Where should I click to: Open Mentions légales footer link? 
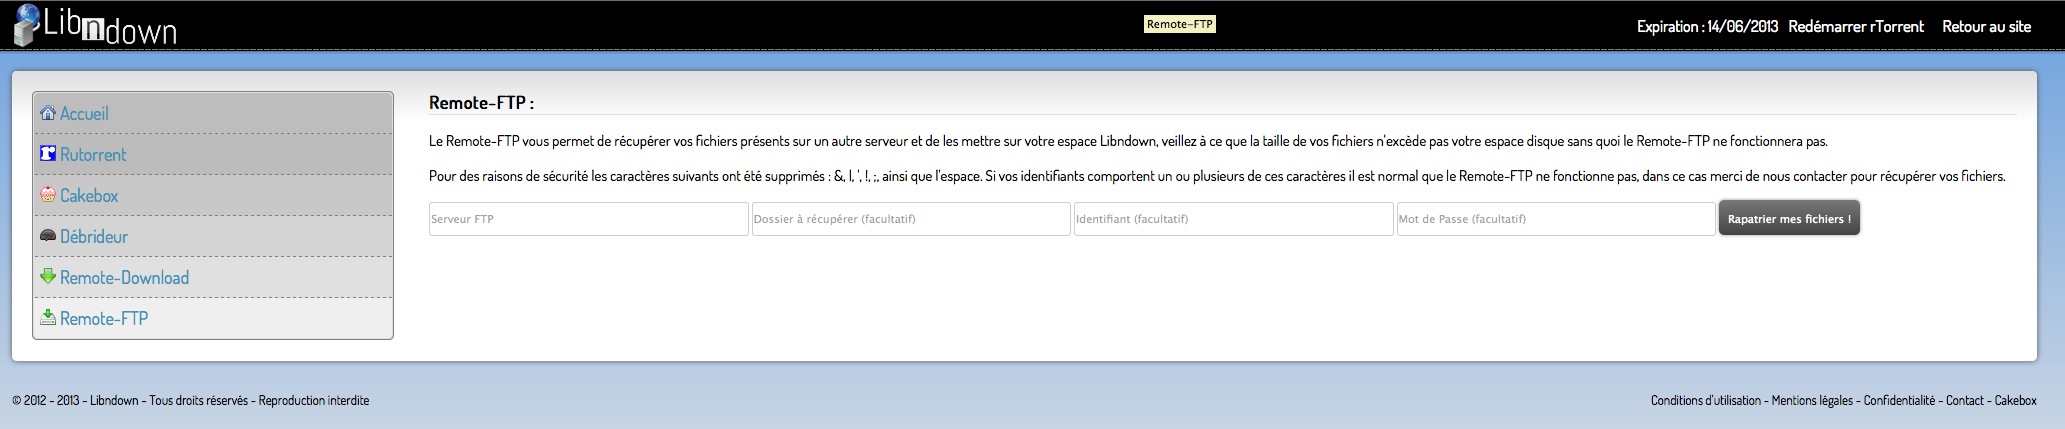coord(1812,400)
